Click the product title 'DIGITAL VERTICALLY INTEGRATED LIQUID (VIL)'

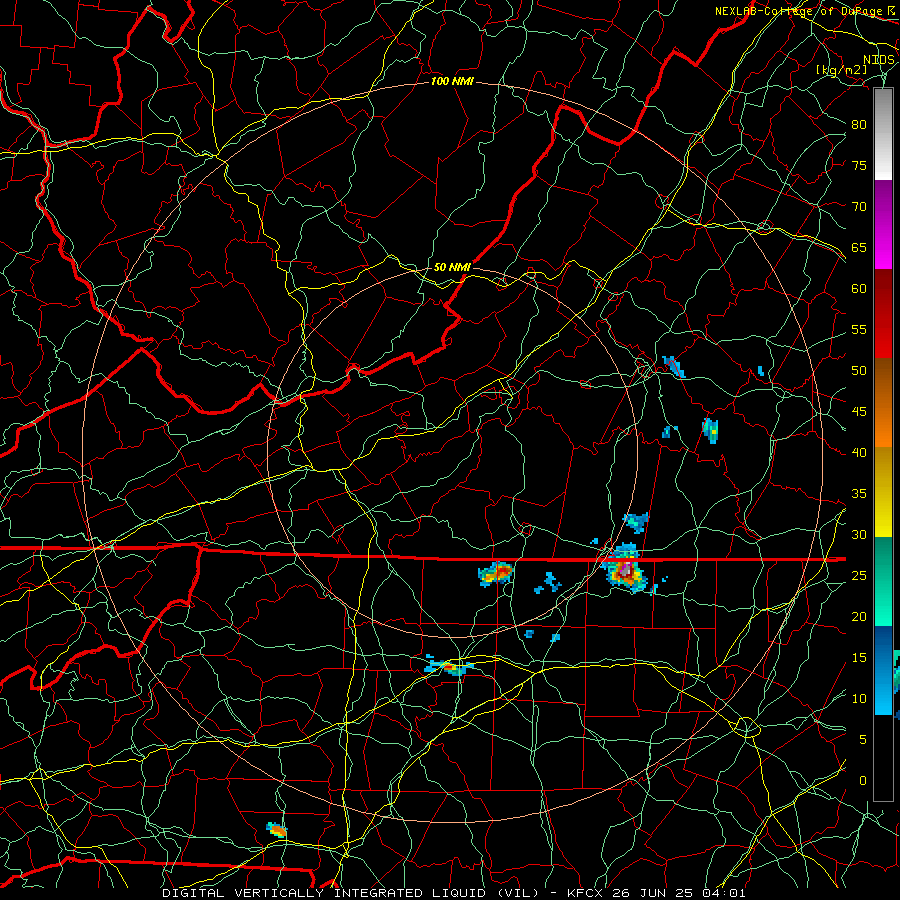click(350, 893)
